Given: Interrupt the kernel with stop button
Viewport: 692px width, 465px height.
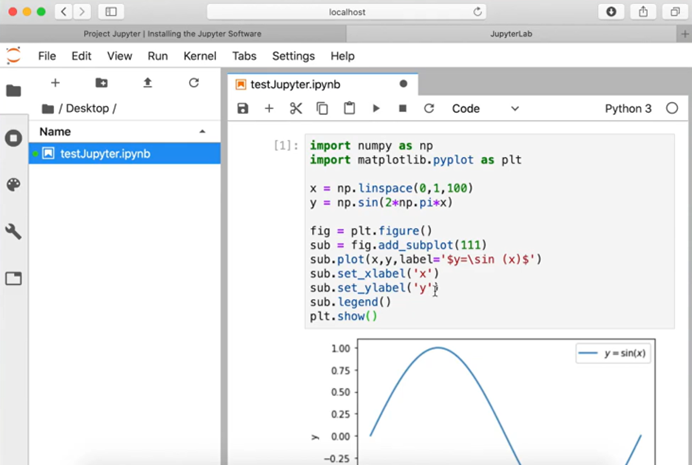Looking at the screenshot, I should point(402,108).
